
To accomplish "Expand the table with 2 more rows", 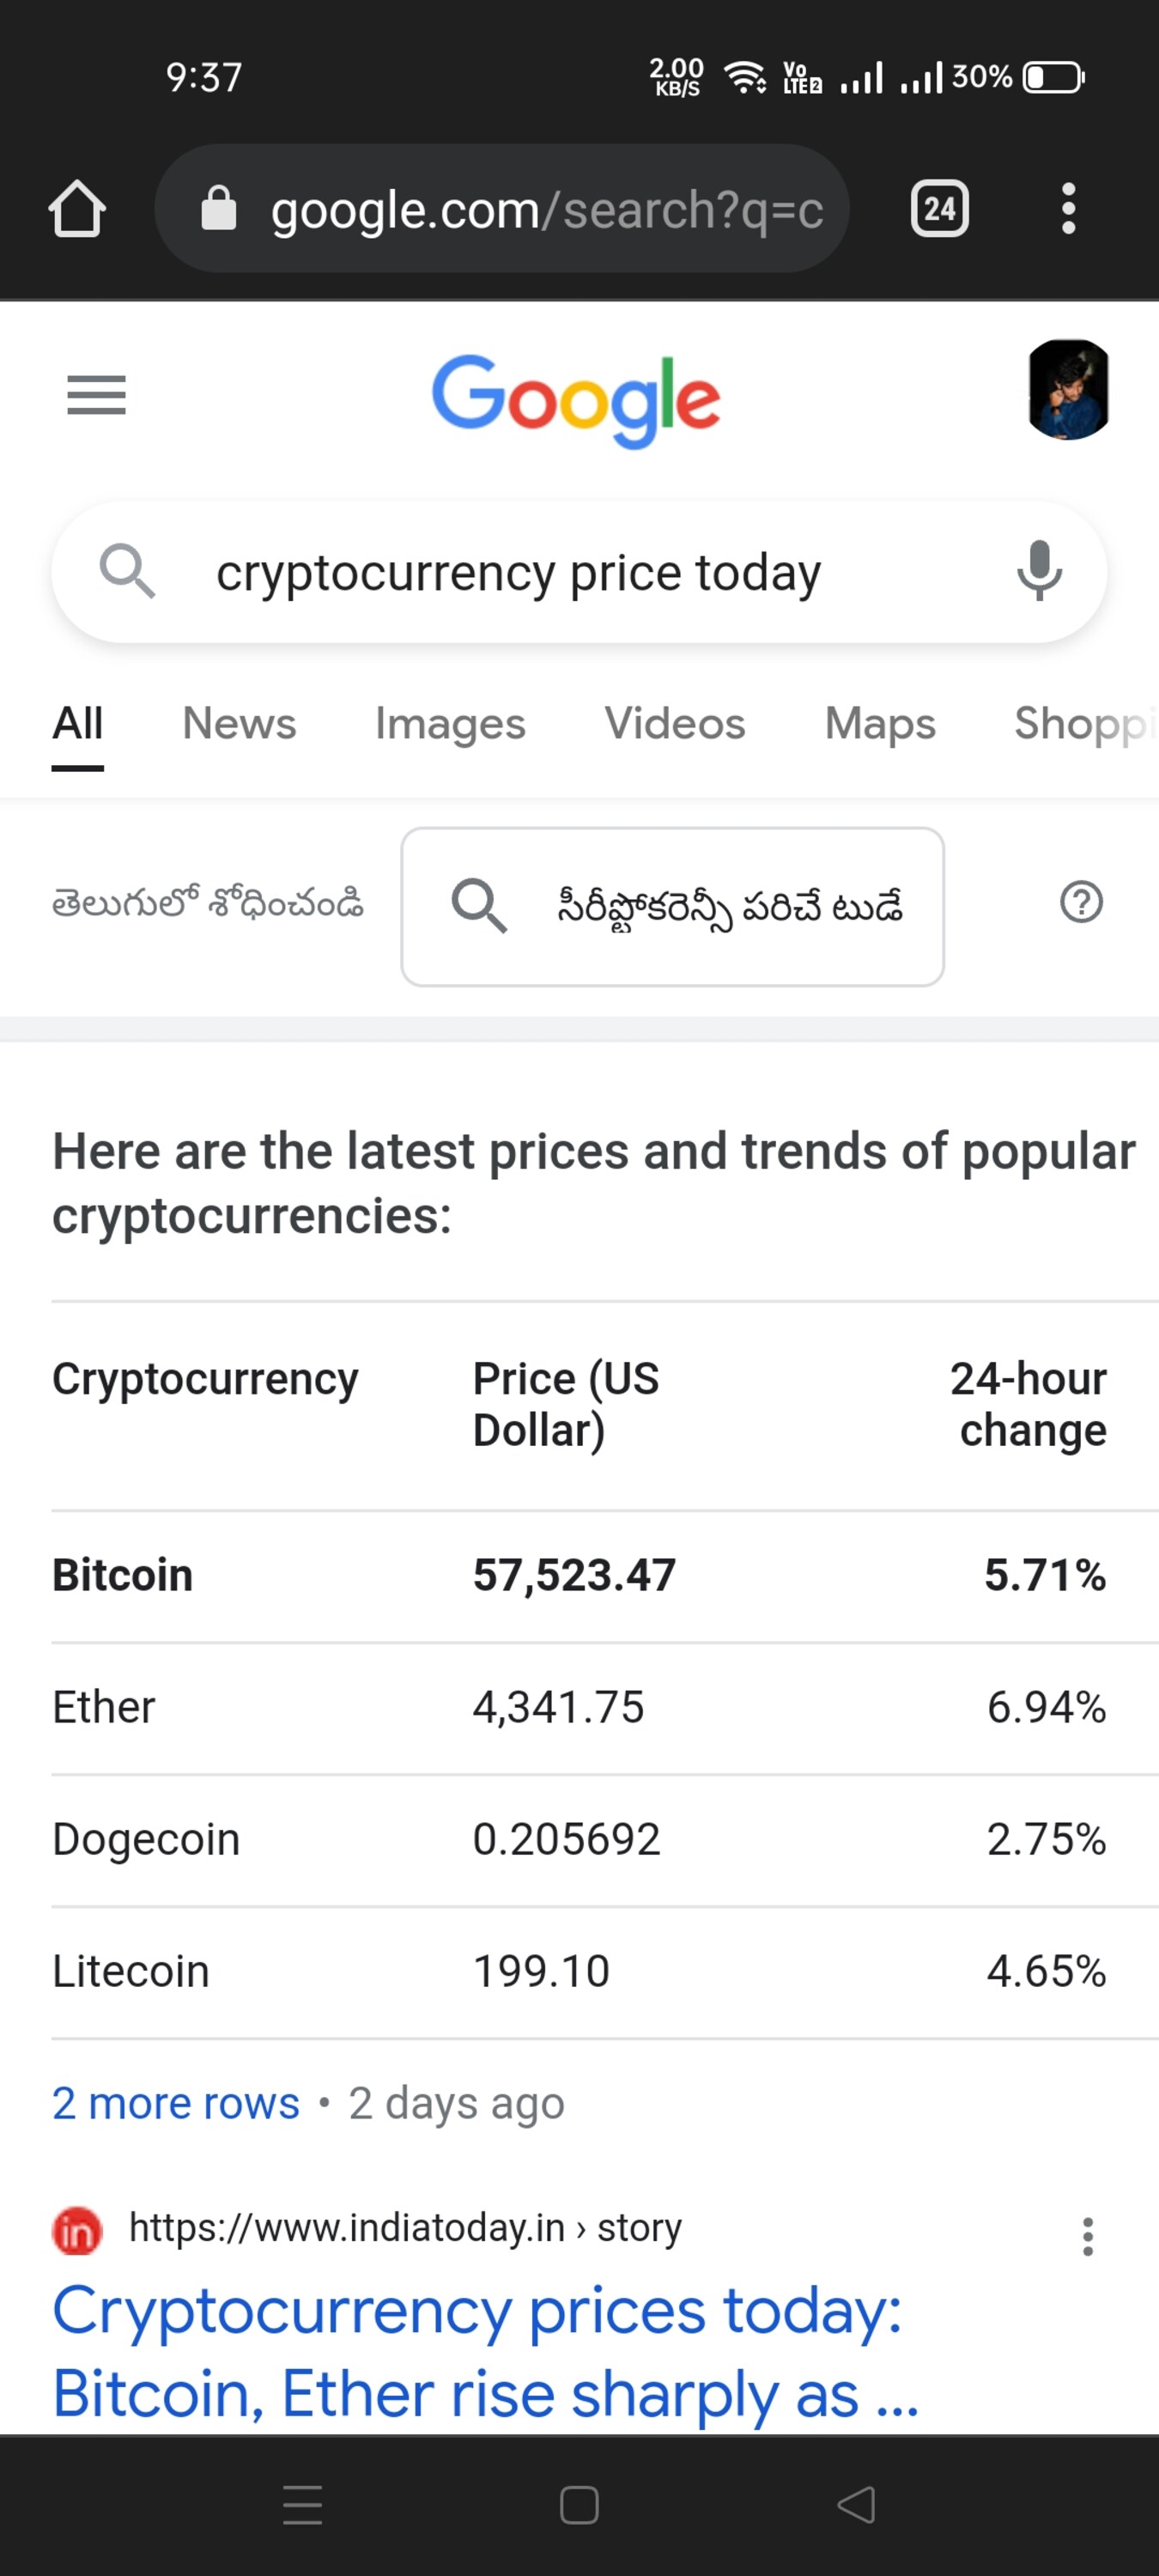I will pos(176,2104).
